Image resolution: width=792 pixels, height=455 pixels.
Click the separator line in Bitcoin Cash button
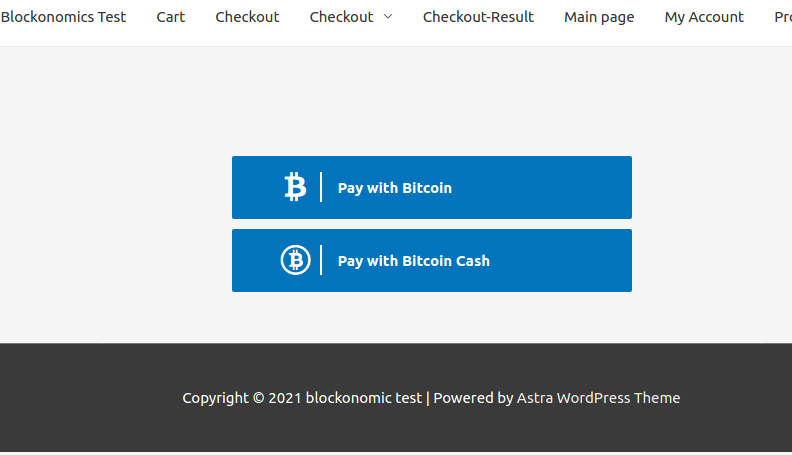(321, 260)
